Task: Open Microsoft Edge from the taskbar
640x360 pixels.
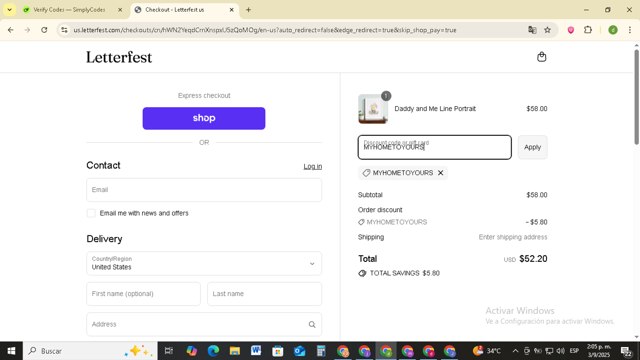Action: point(213,351)
